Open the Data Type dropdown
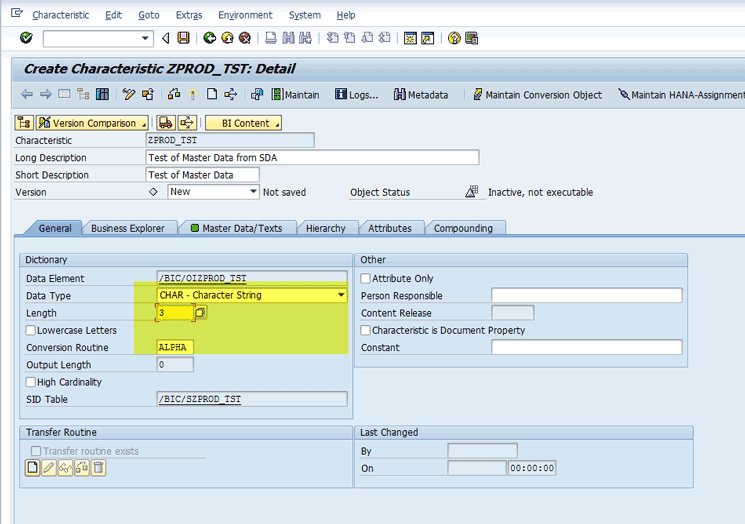Image resolution: width=745 pixels, height=524 pixels. pos(341,296)
